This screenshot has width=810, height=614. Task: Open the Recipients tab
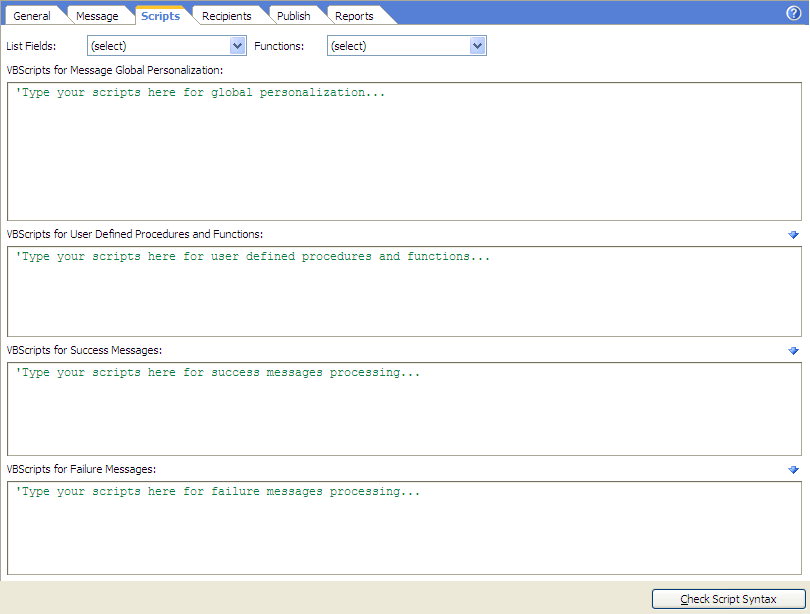[226, 16]
